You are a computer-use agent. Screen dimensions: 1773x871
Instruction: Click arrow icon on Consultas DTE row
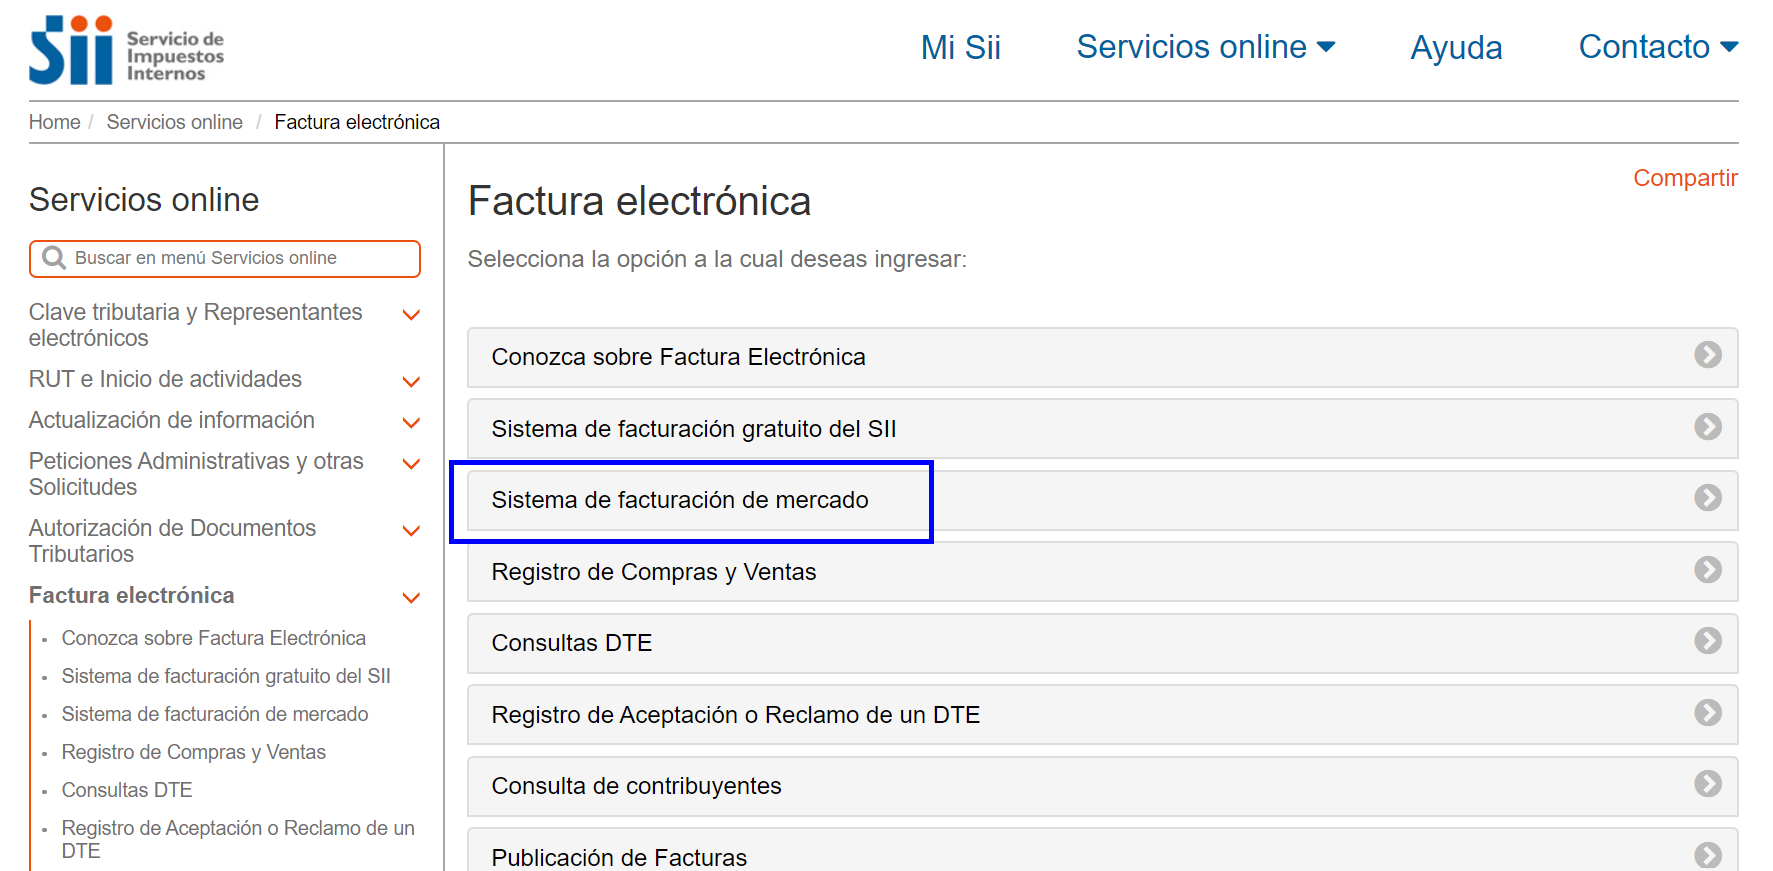tap(1707, 641)
